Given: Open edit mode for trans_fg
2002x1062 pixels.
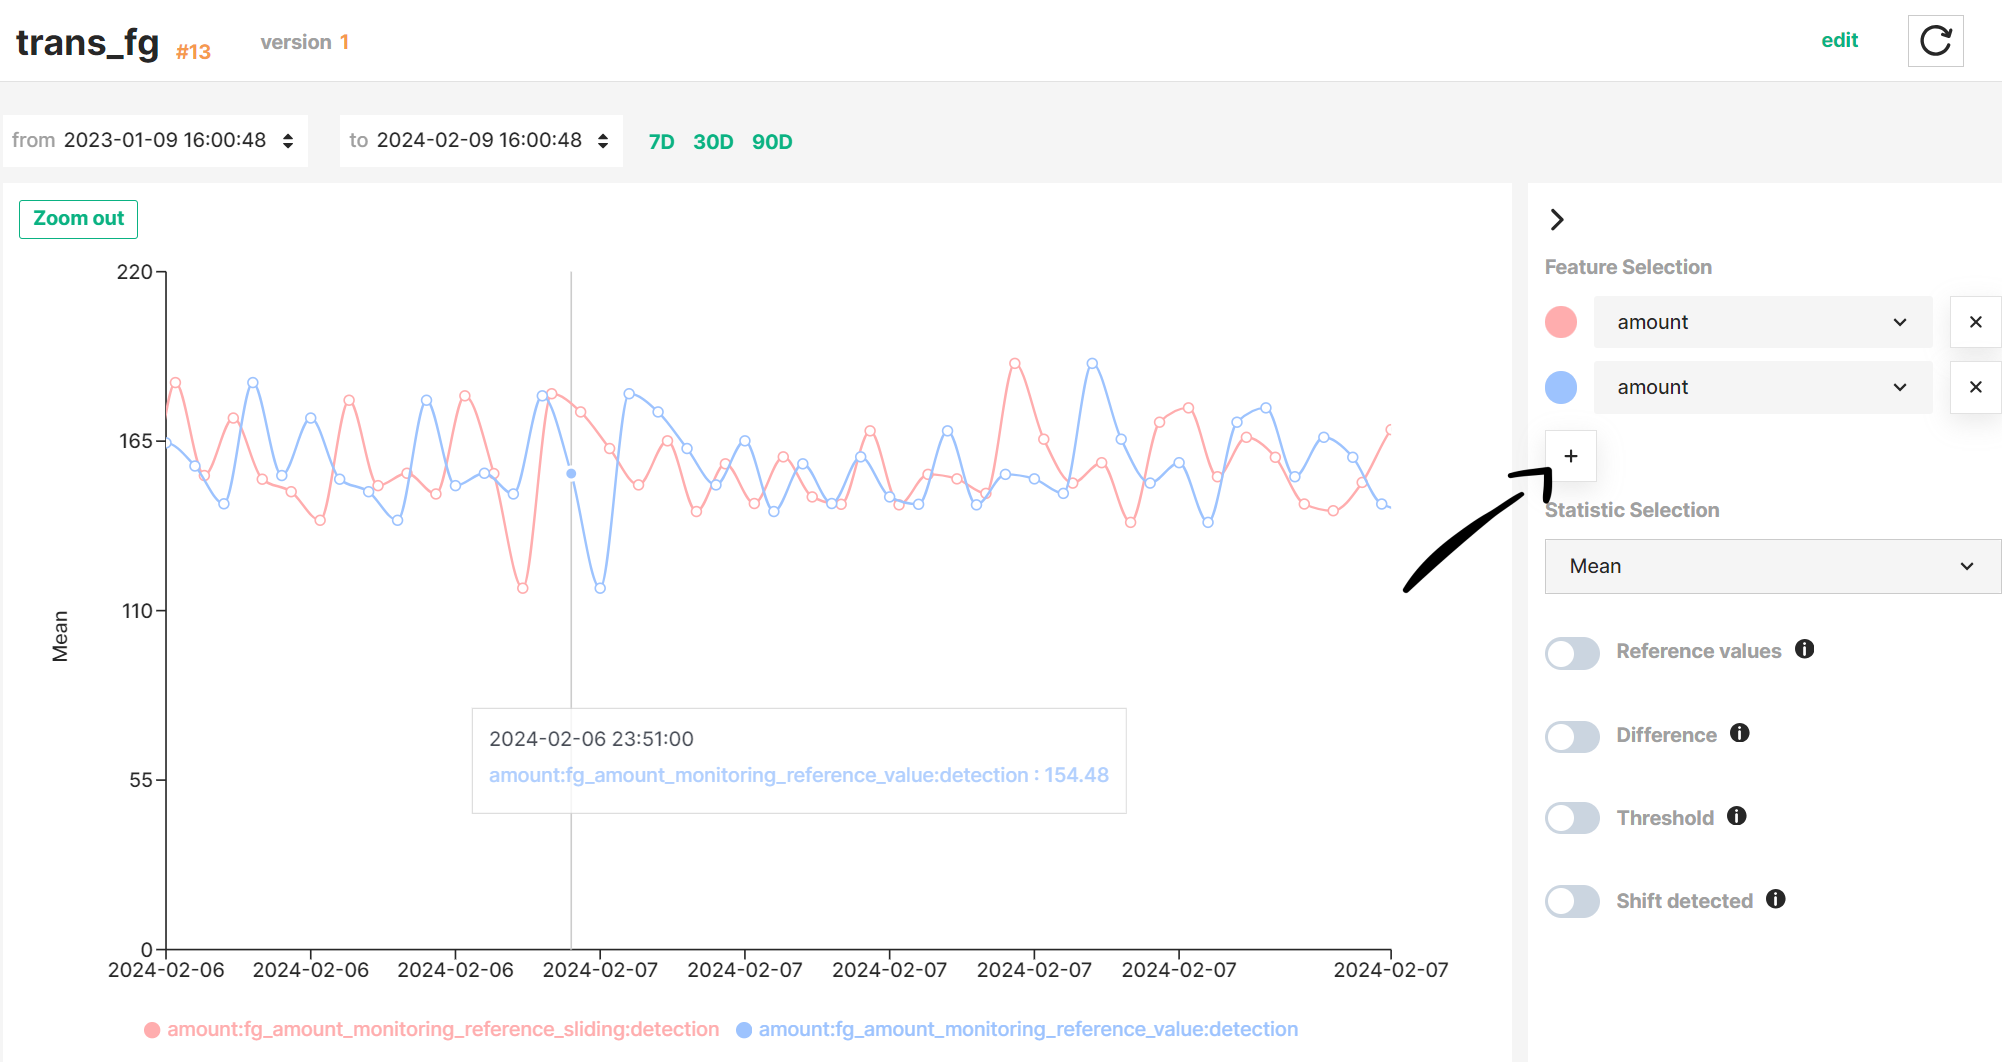Looking at the screenshot, I should (x=1840, y=39).
